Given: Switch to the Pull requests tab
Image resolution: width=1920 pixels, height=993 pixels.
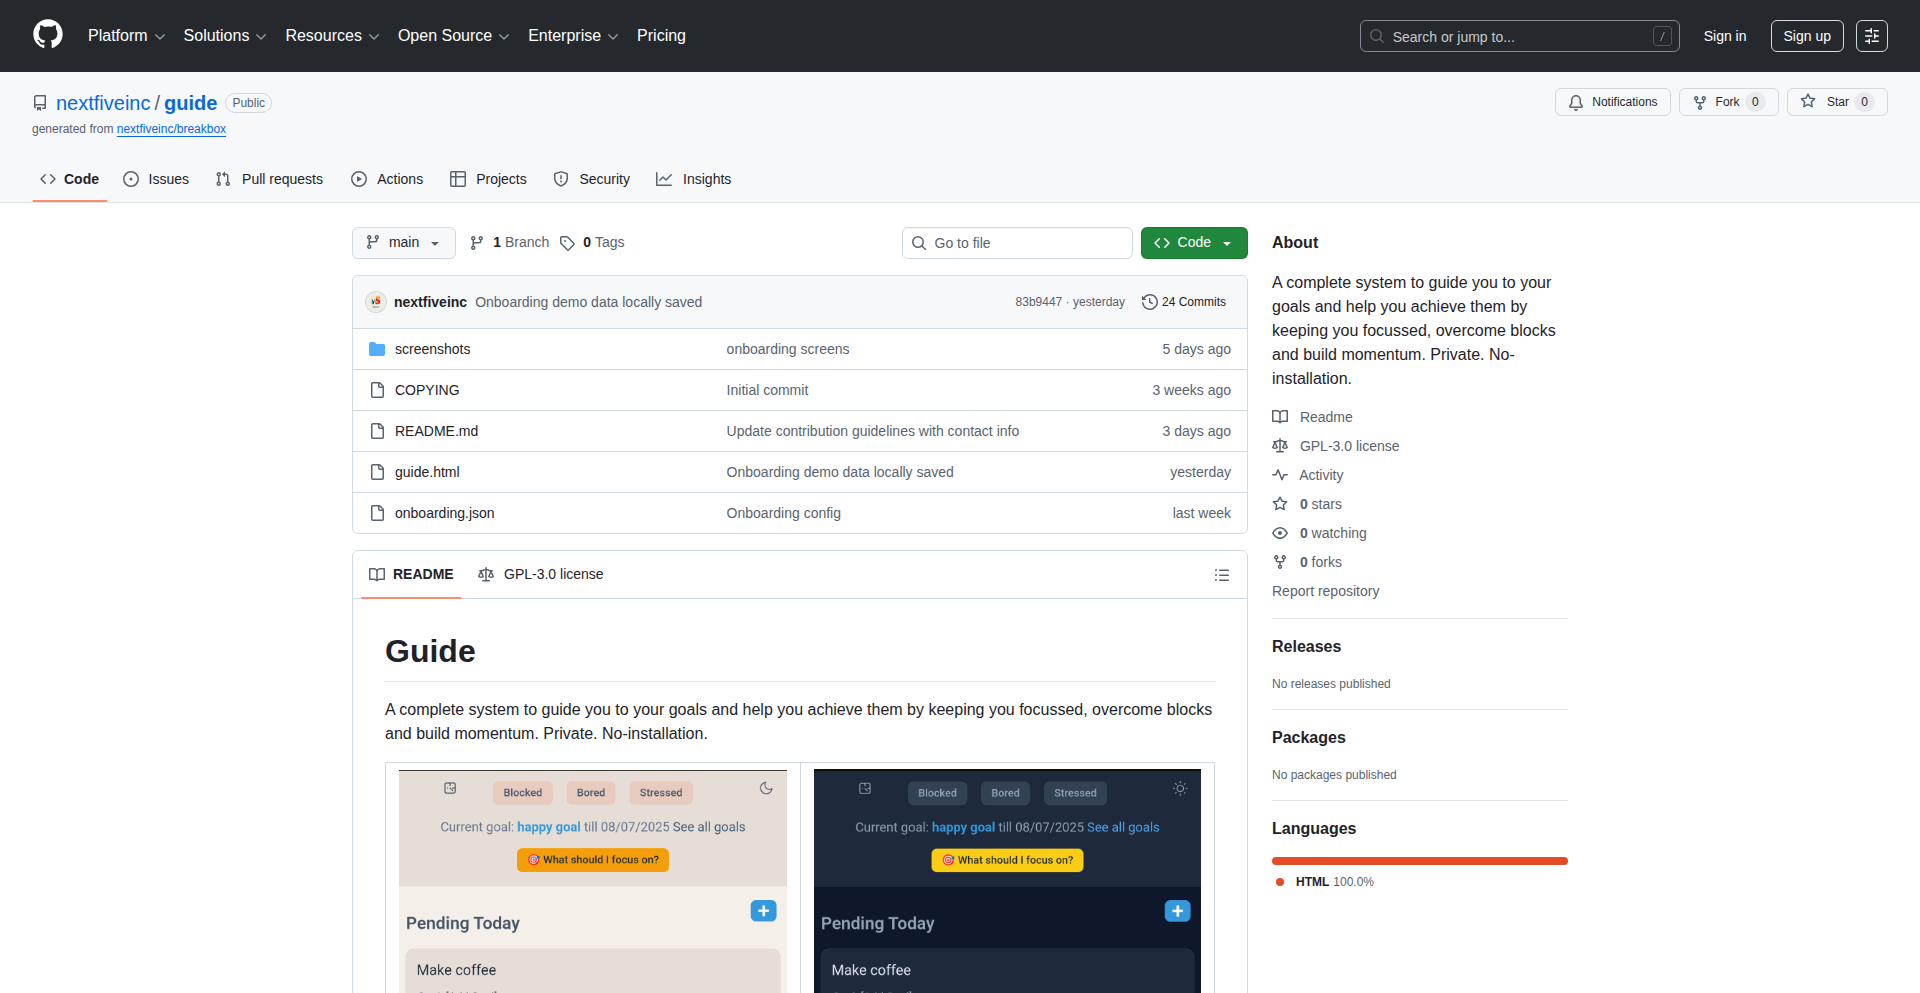Looking at the screenshot, I should [269, 179].
